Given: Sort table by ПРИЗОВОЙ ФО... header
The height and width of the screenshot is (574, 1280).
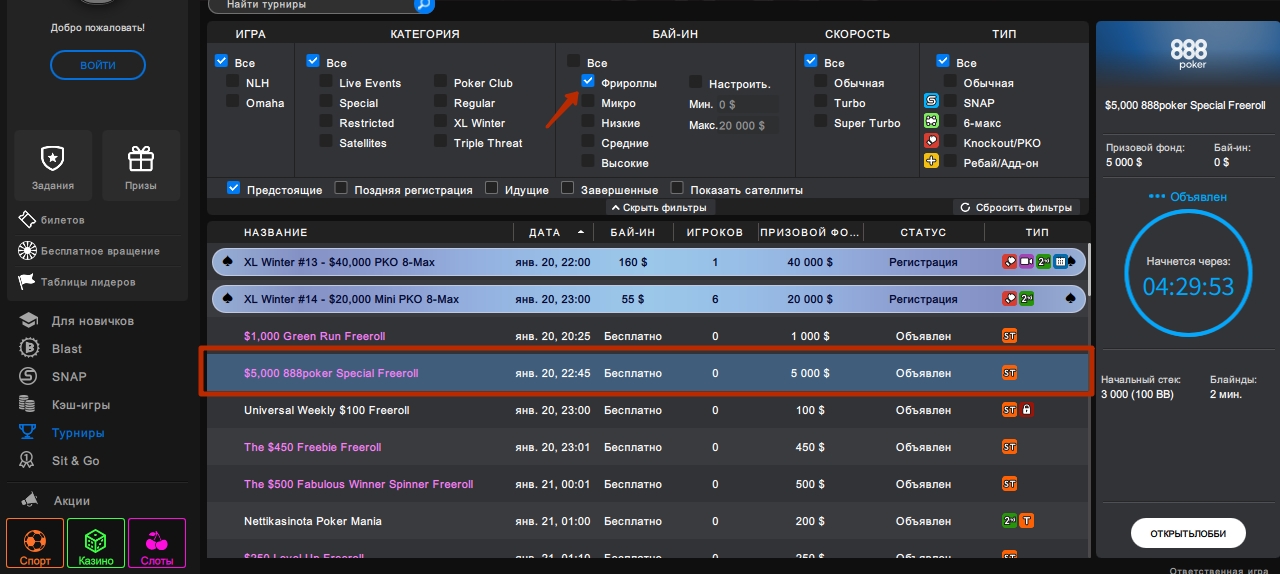Looking at the screenshot, I should [810, 232].
